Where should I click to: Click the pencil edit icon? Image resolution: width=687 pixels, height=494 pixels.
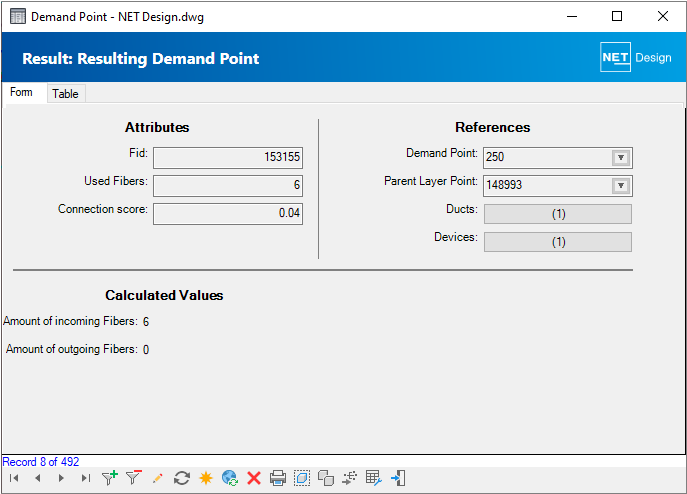click(157, 479)
